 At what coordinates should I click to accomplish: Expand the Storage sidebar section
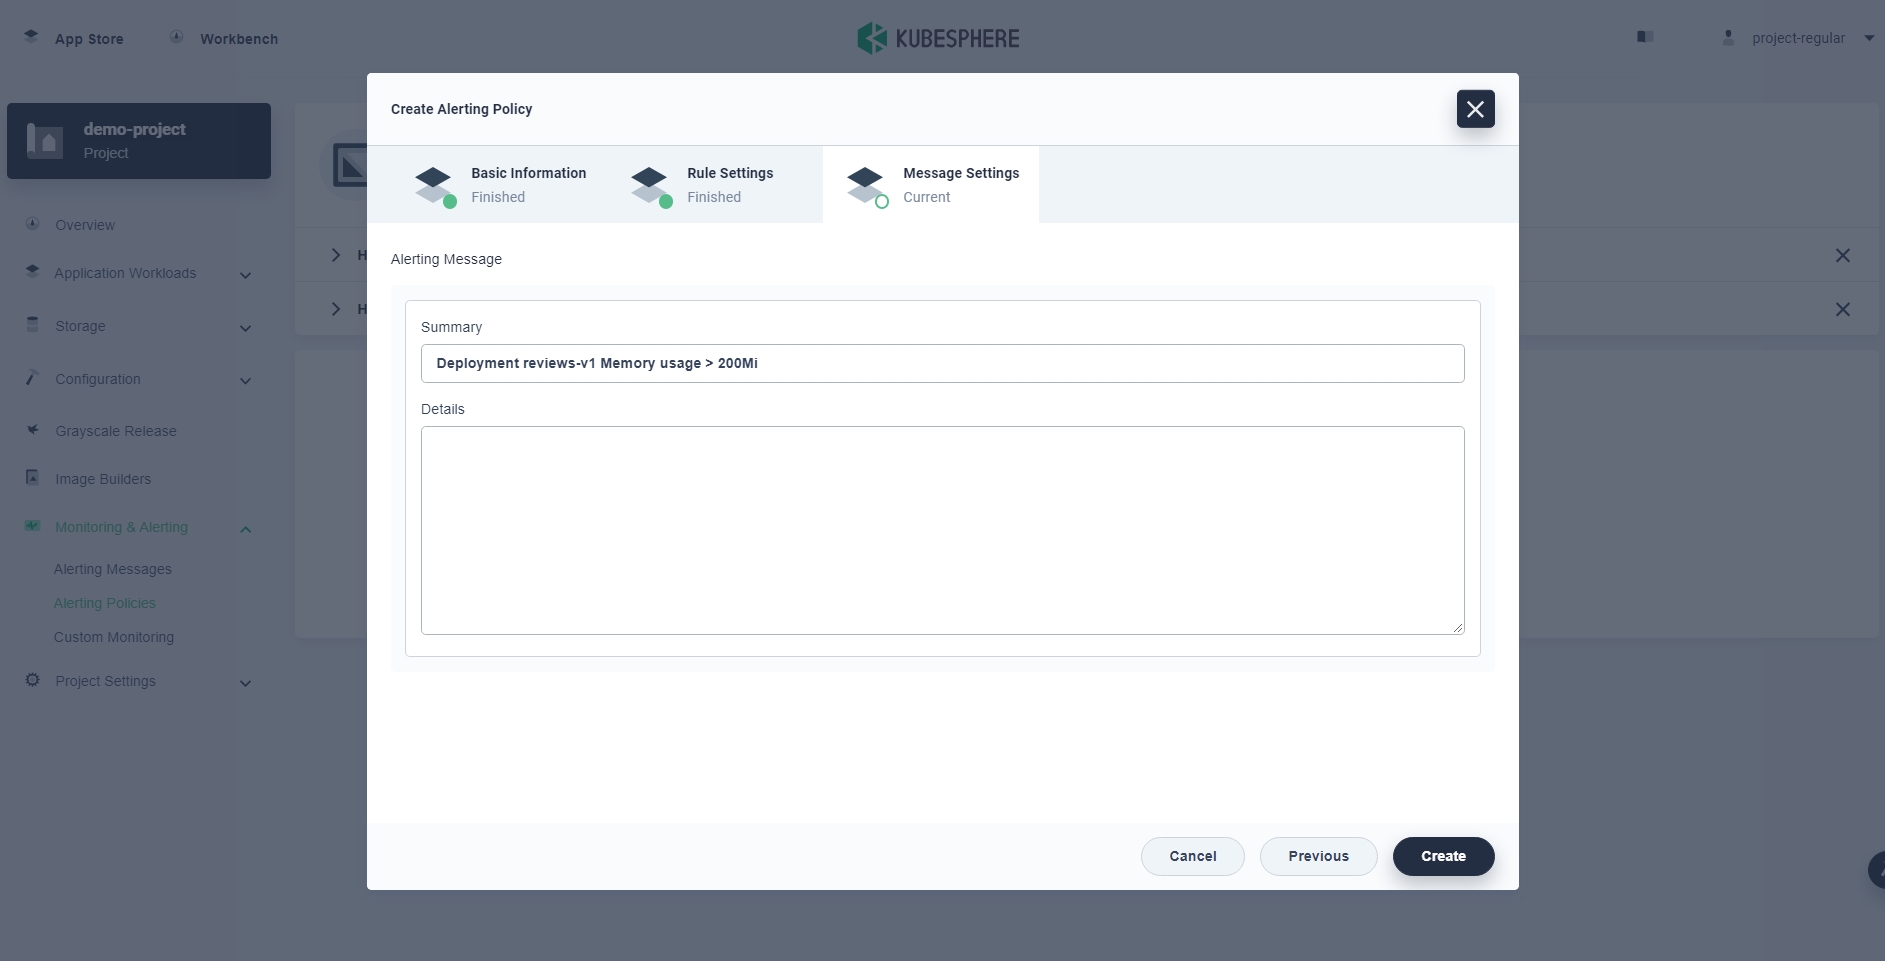click(245, 327)
